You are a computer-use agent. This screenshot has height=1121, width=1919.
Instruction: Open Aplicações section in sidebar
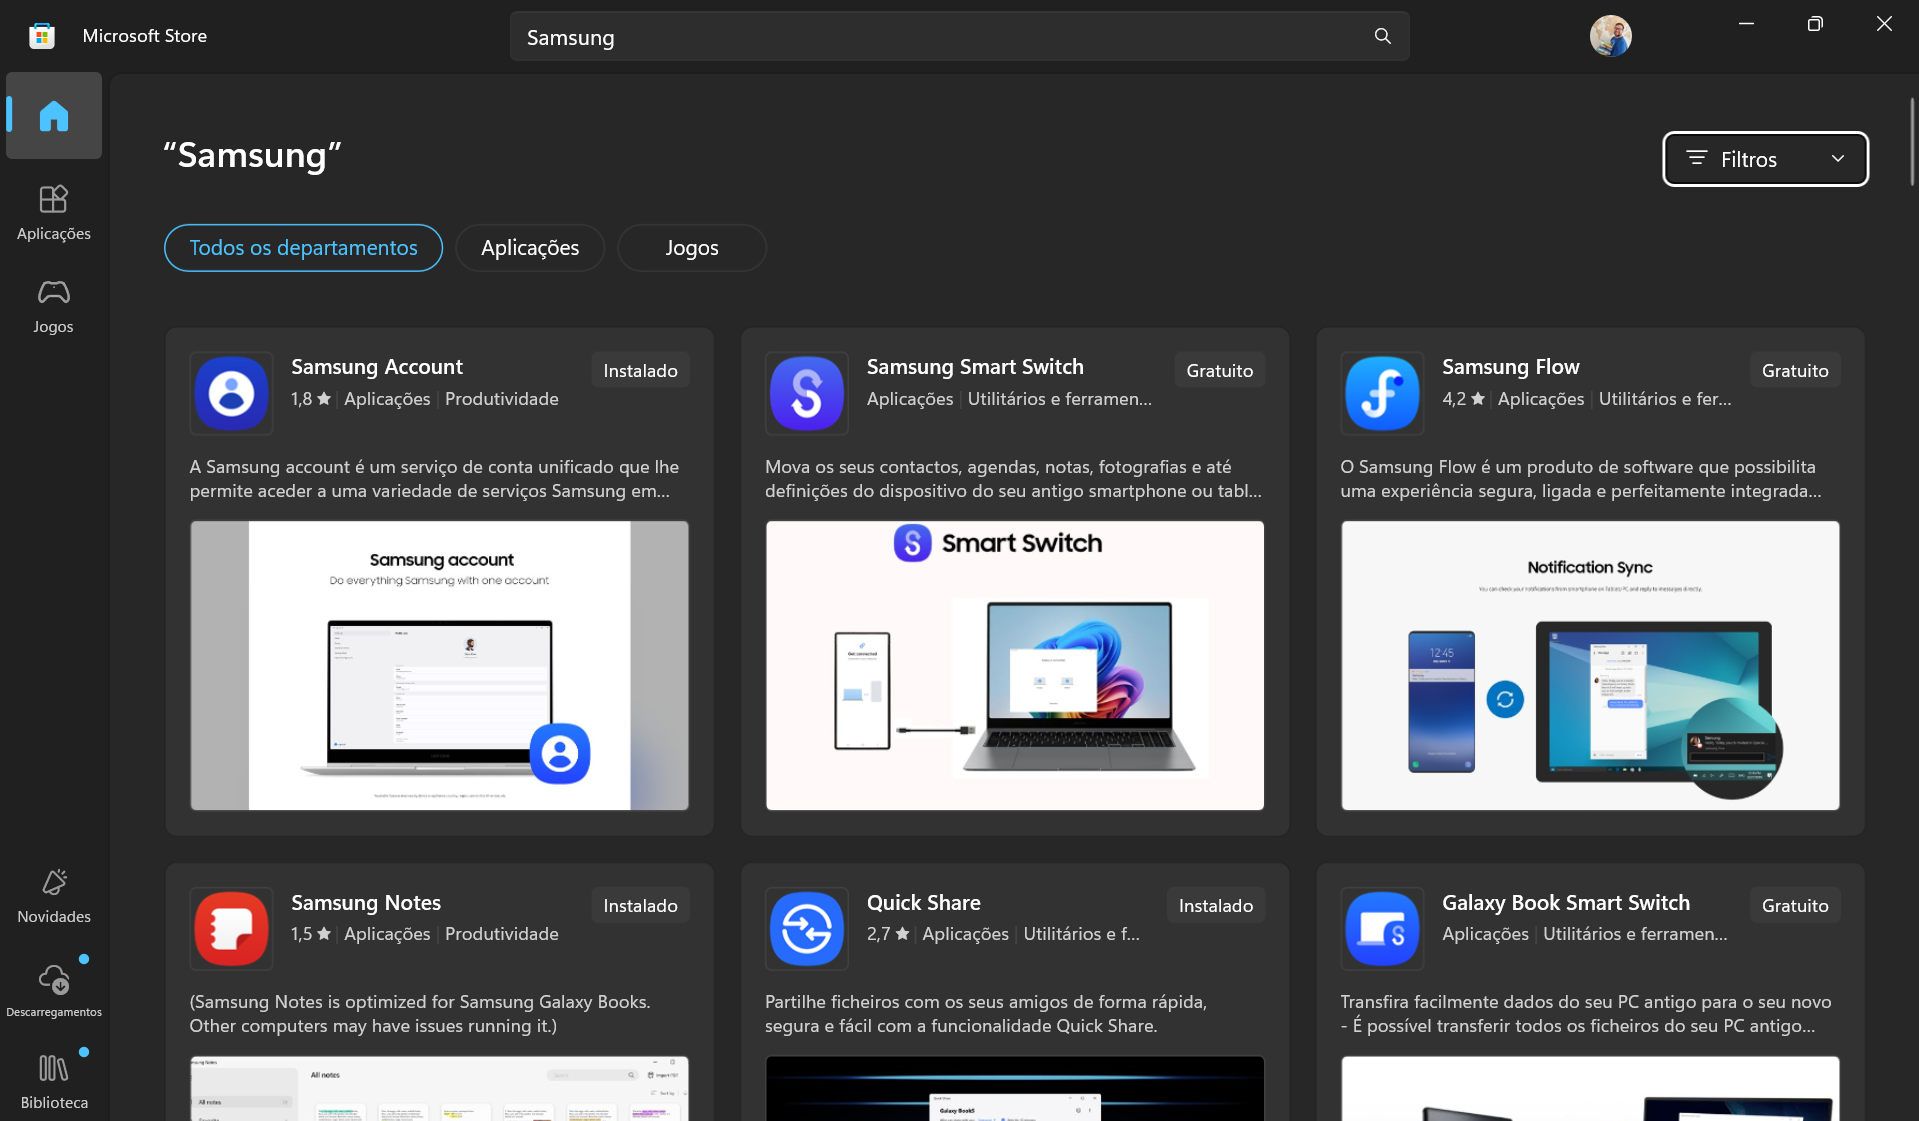tap(54, 212)
